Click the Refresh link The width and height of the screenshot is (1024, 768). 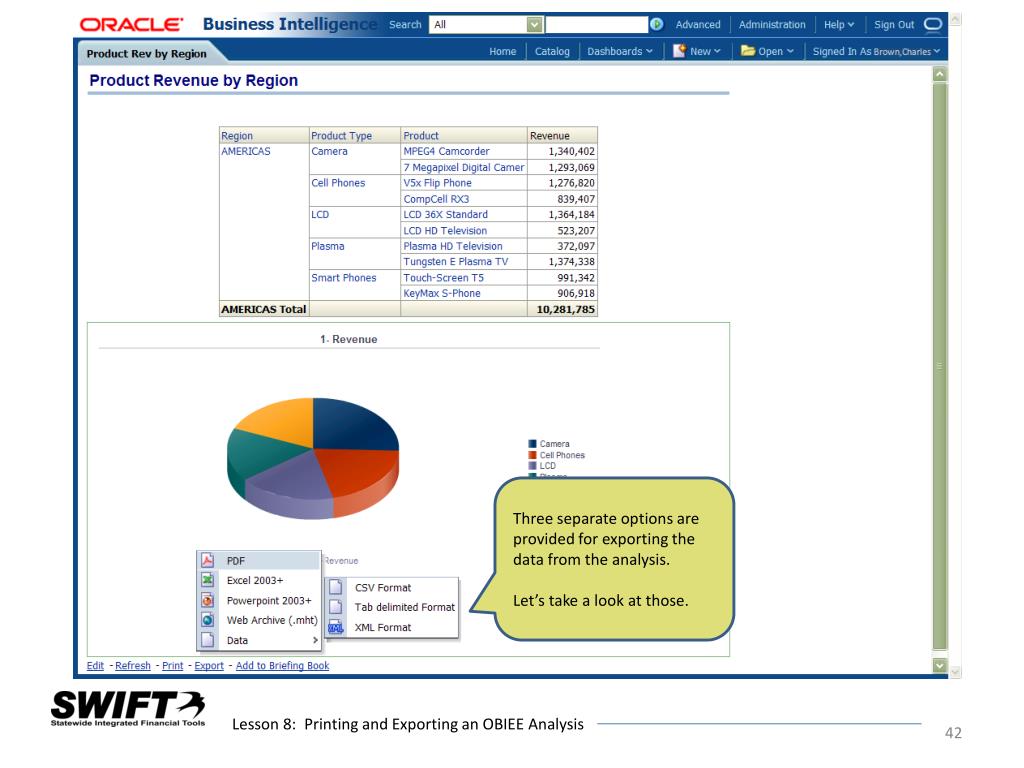133,665
